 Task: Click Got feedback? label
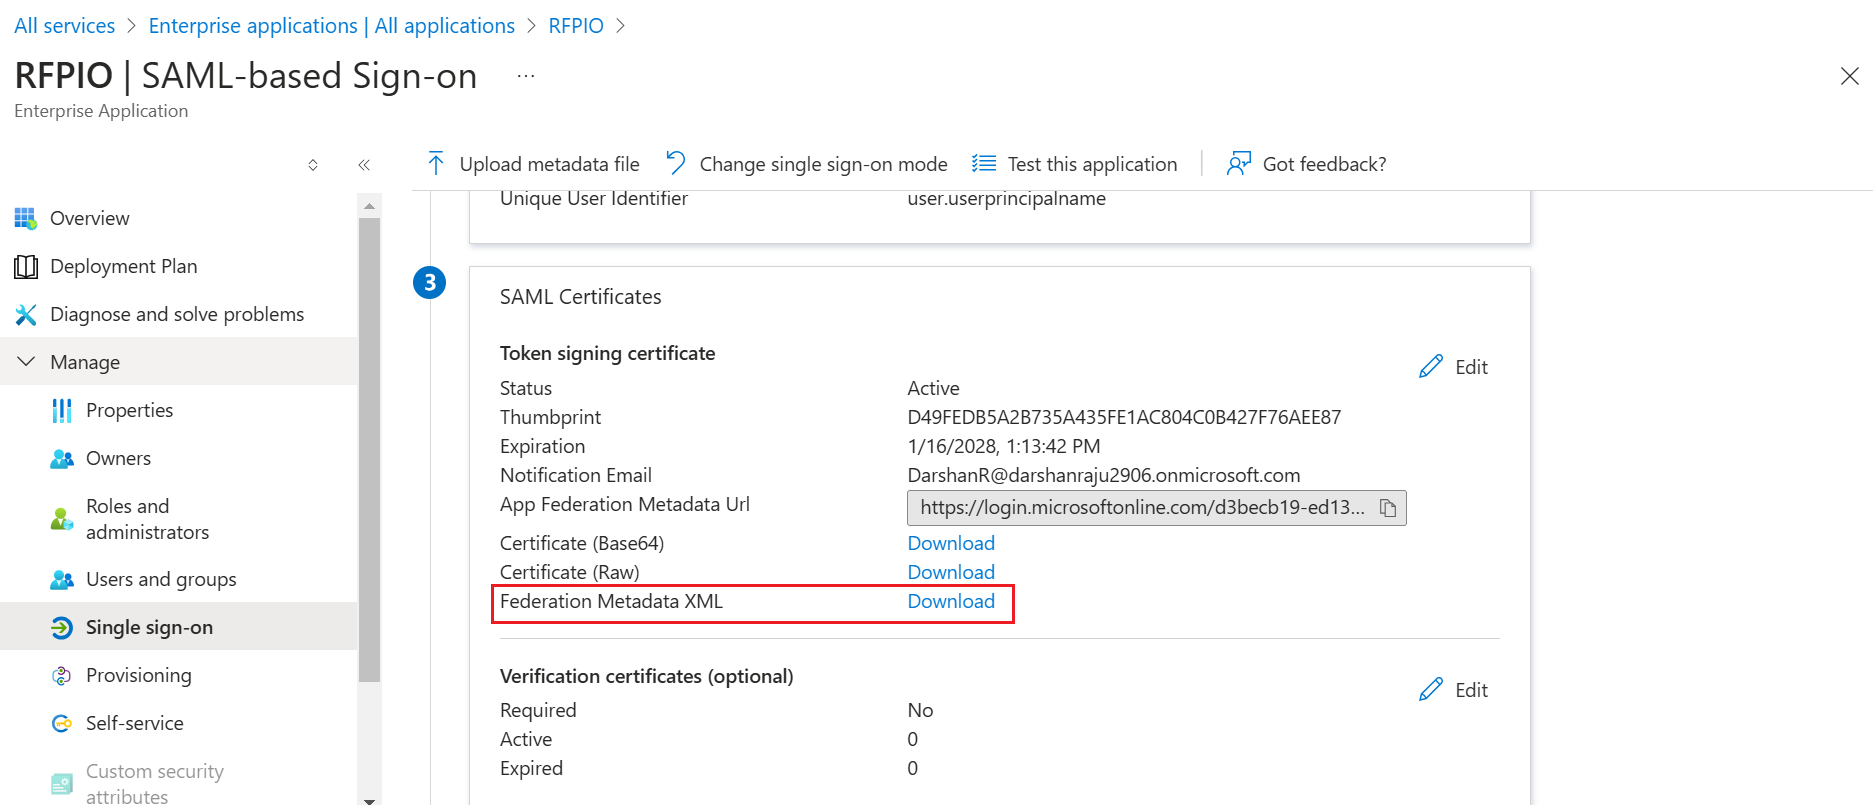[1324, 164]
